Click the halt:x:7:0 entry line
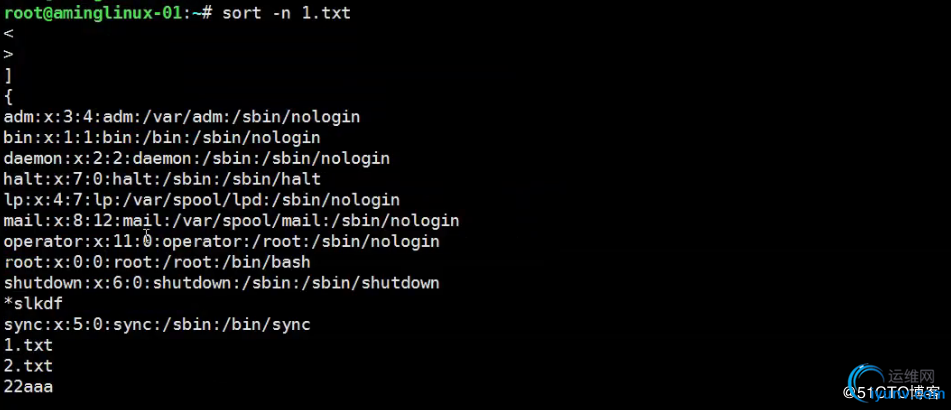 click(161, 179)
